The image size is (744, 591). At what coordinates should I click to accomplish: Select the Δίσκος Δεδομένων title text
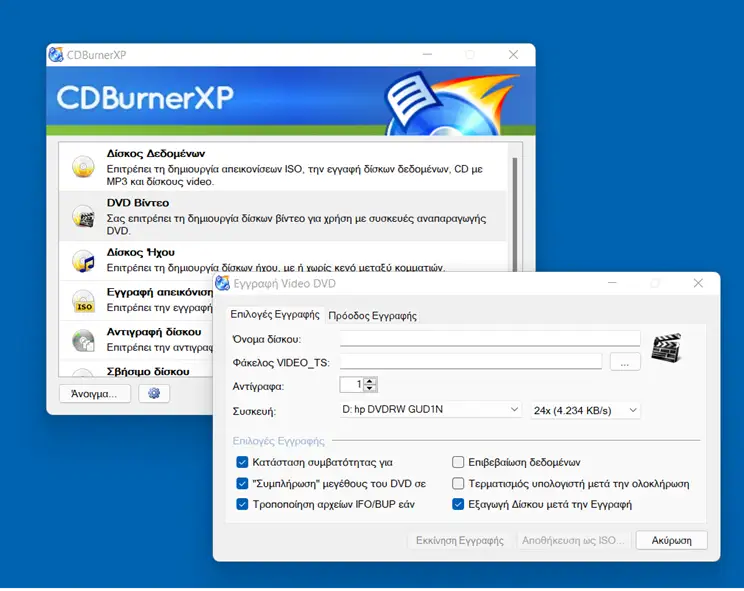[x=156, y=153]
